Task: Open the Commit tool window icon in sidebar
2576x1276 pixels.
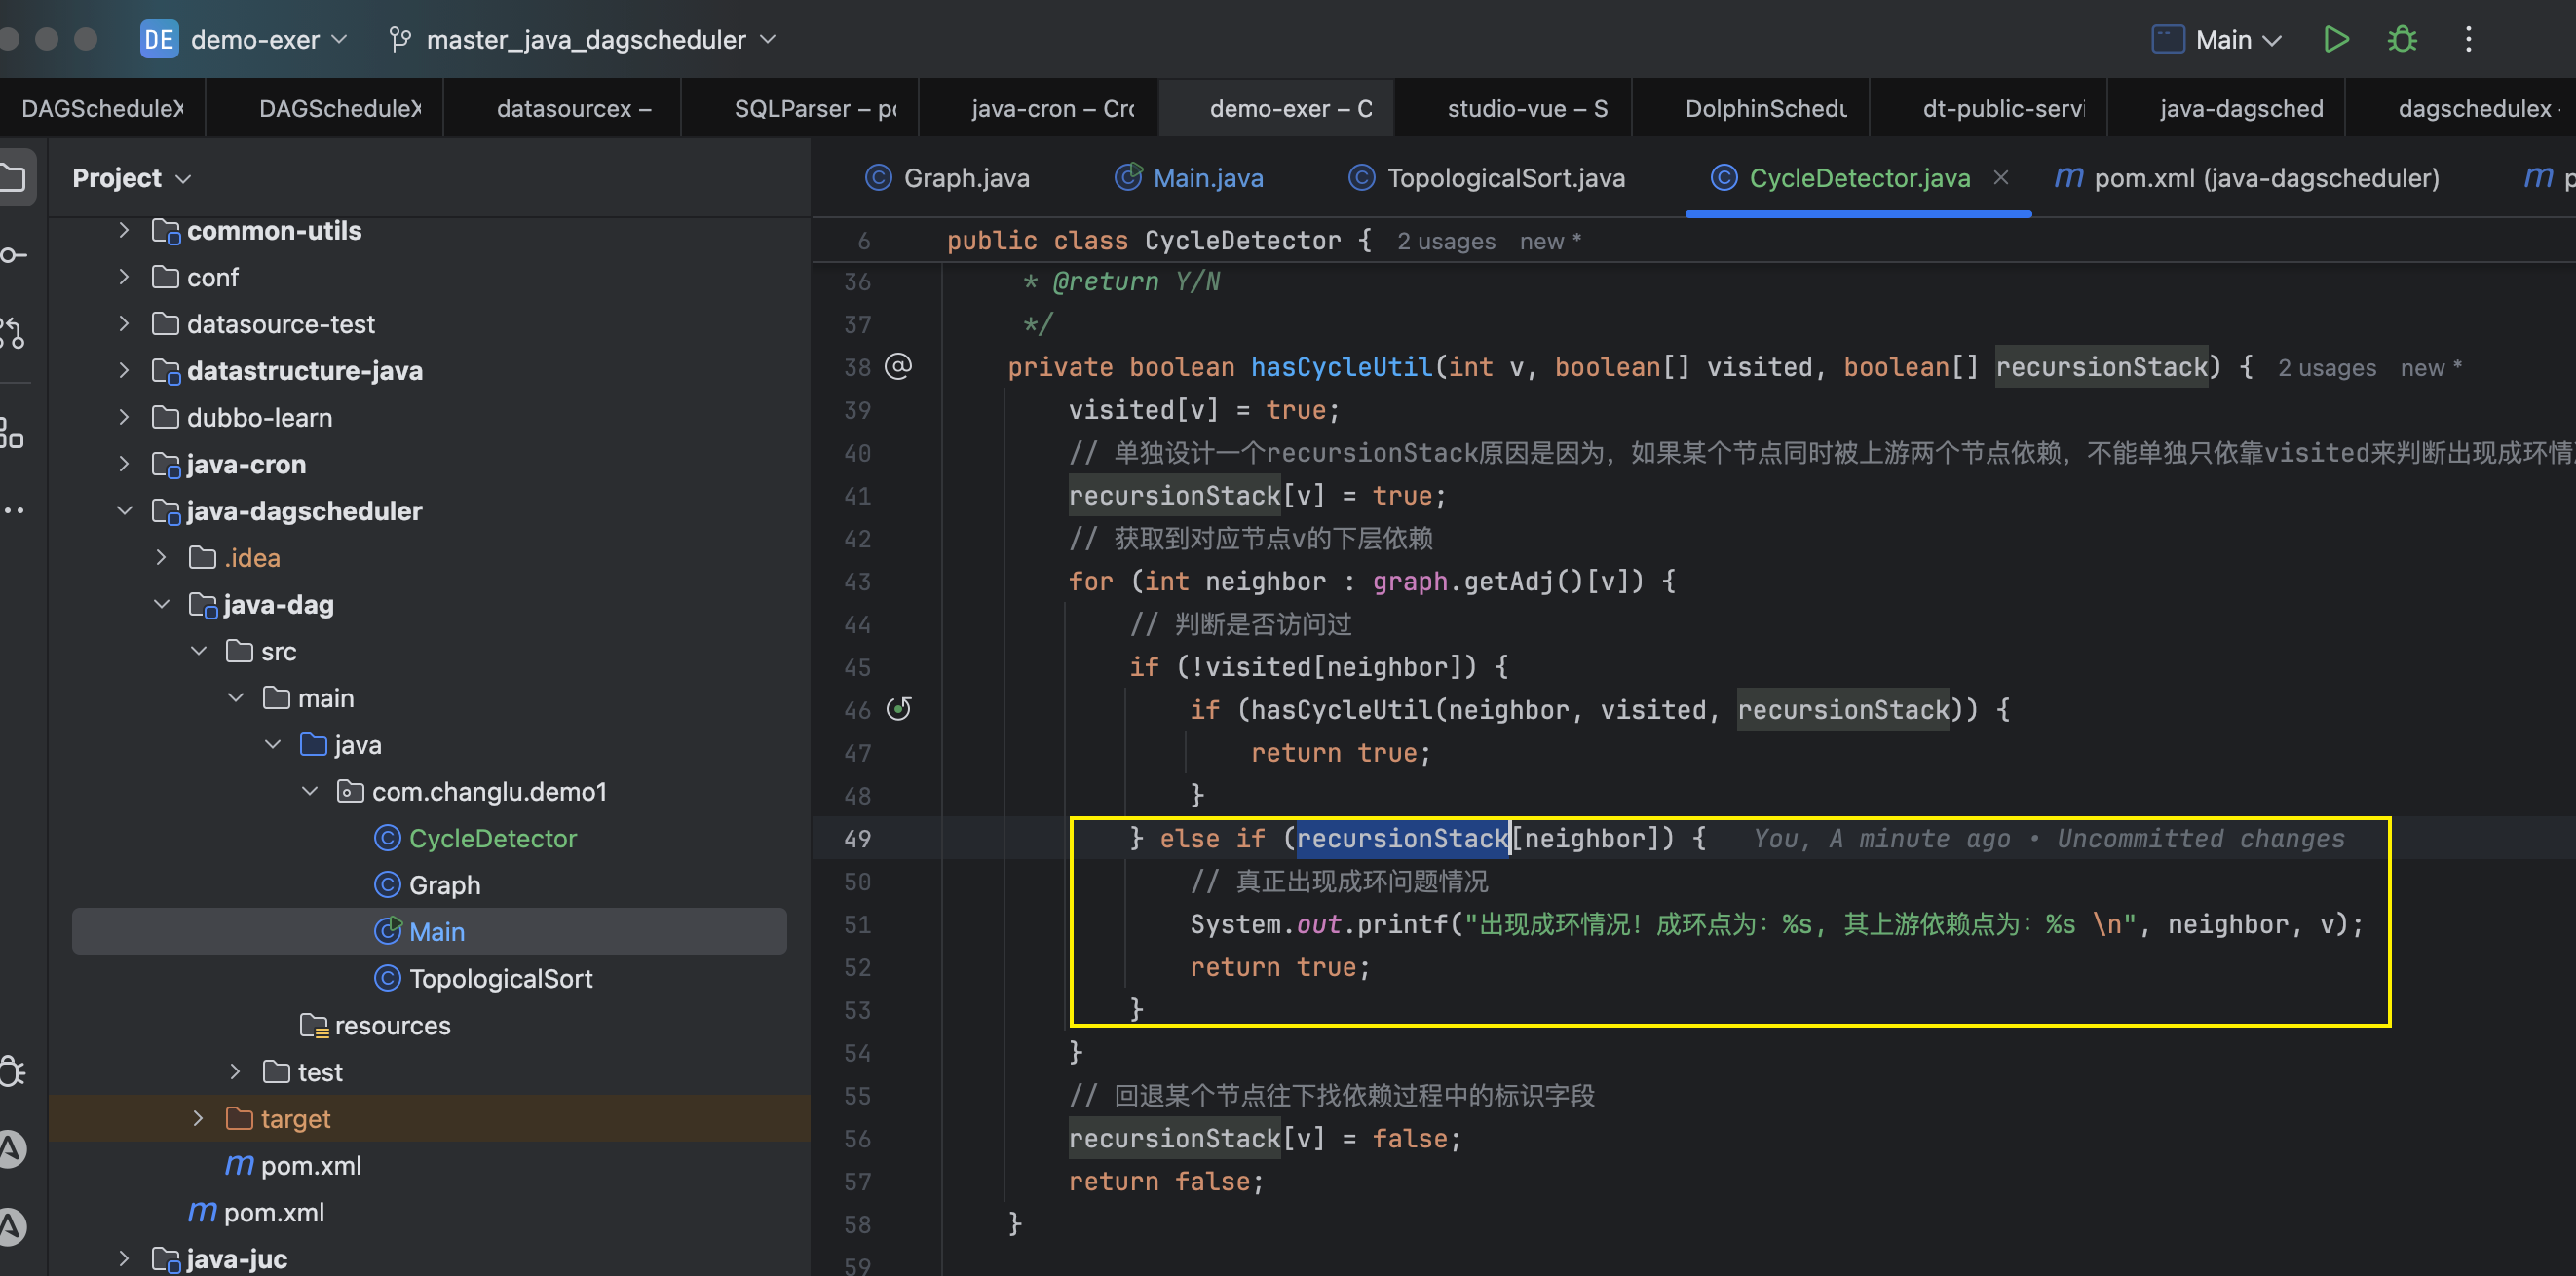Action: tap(14, 255)
